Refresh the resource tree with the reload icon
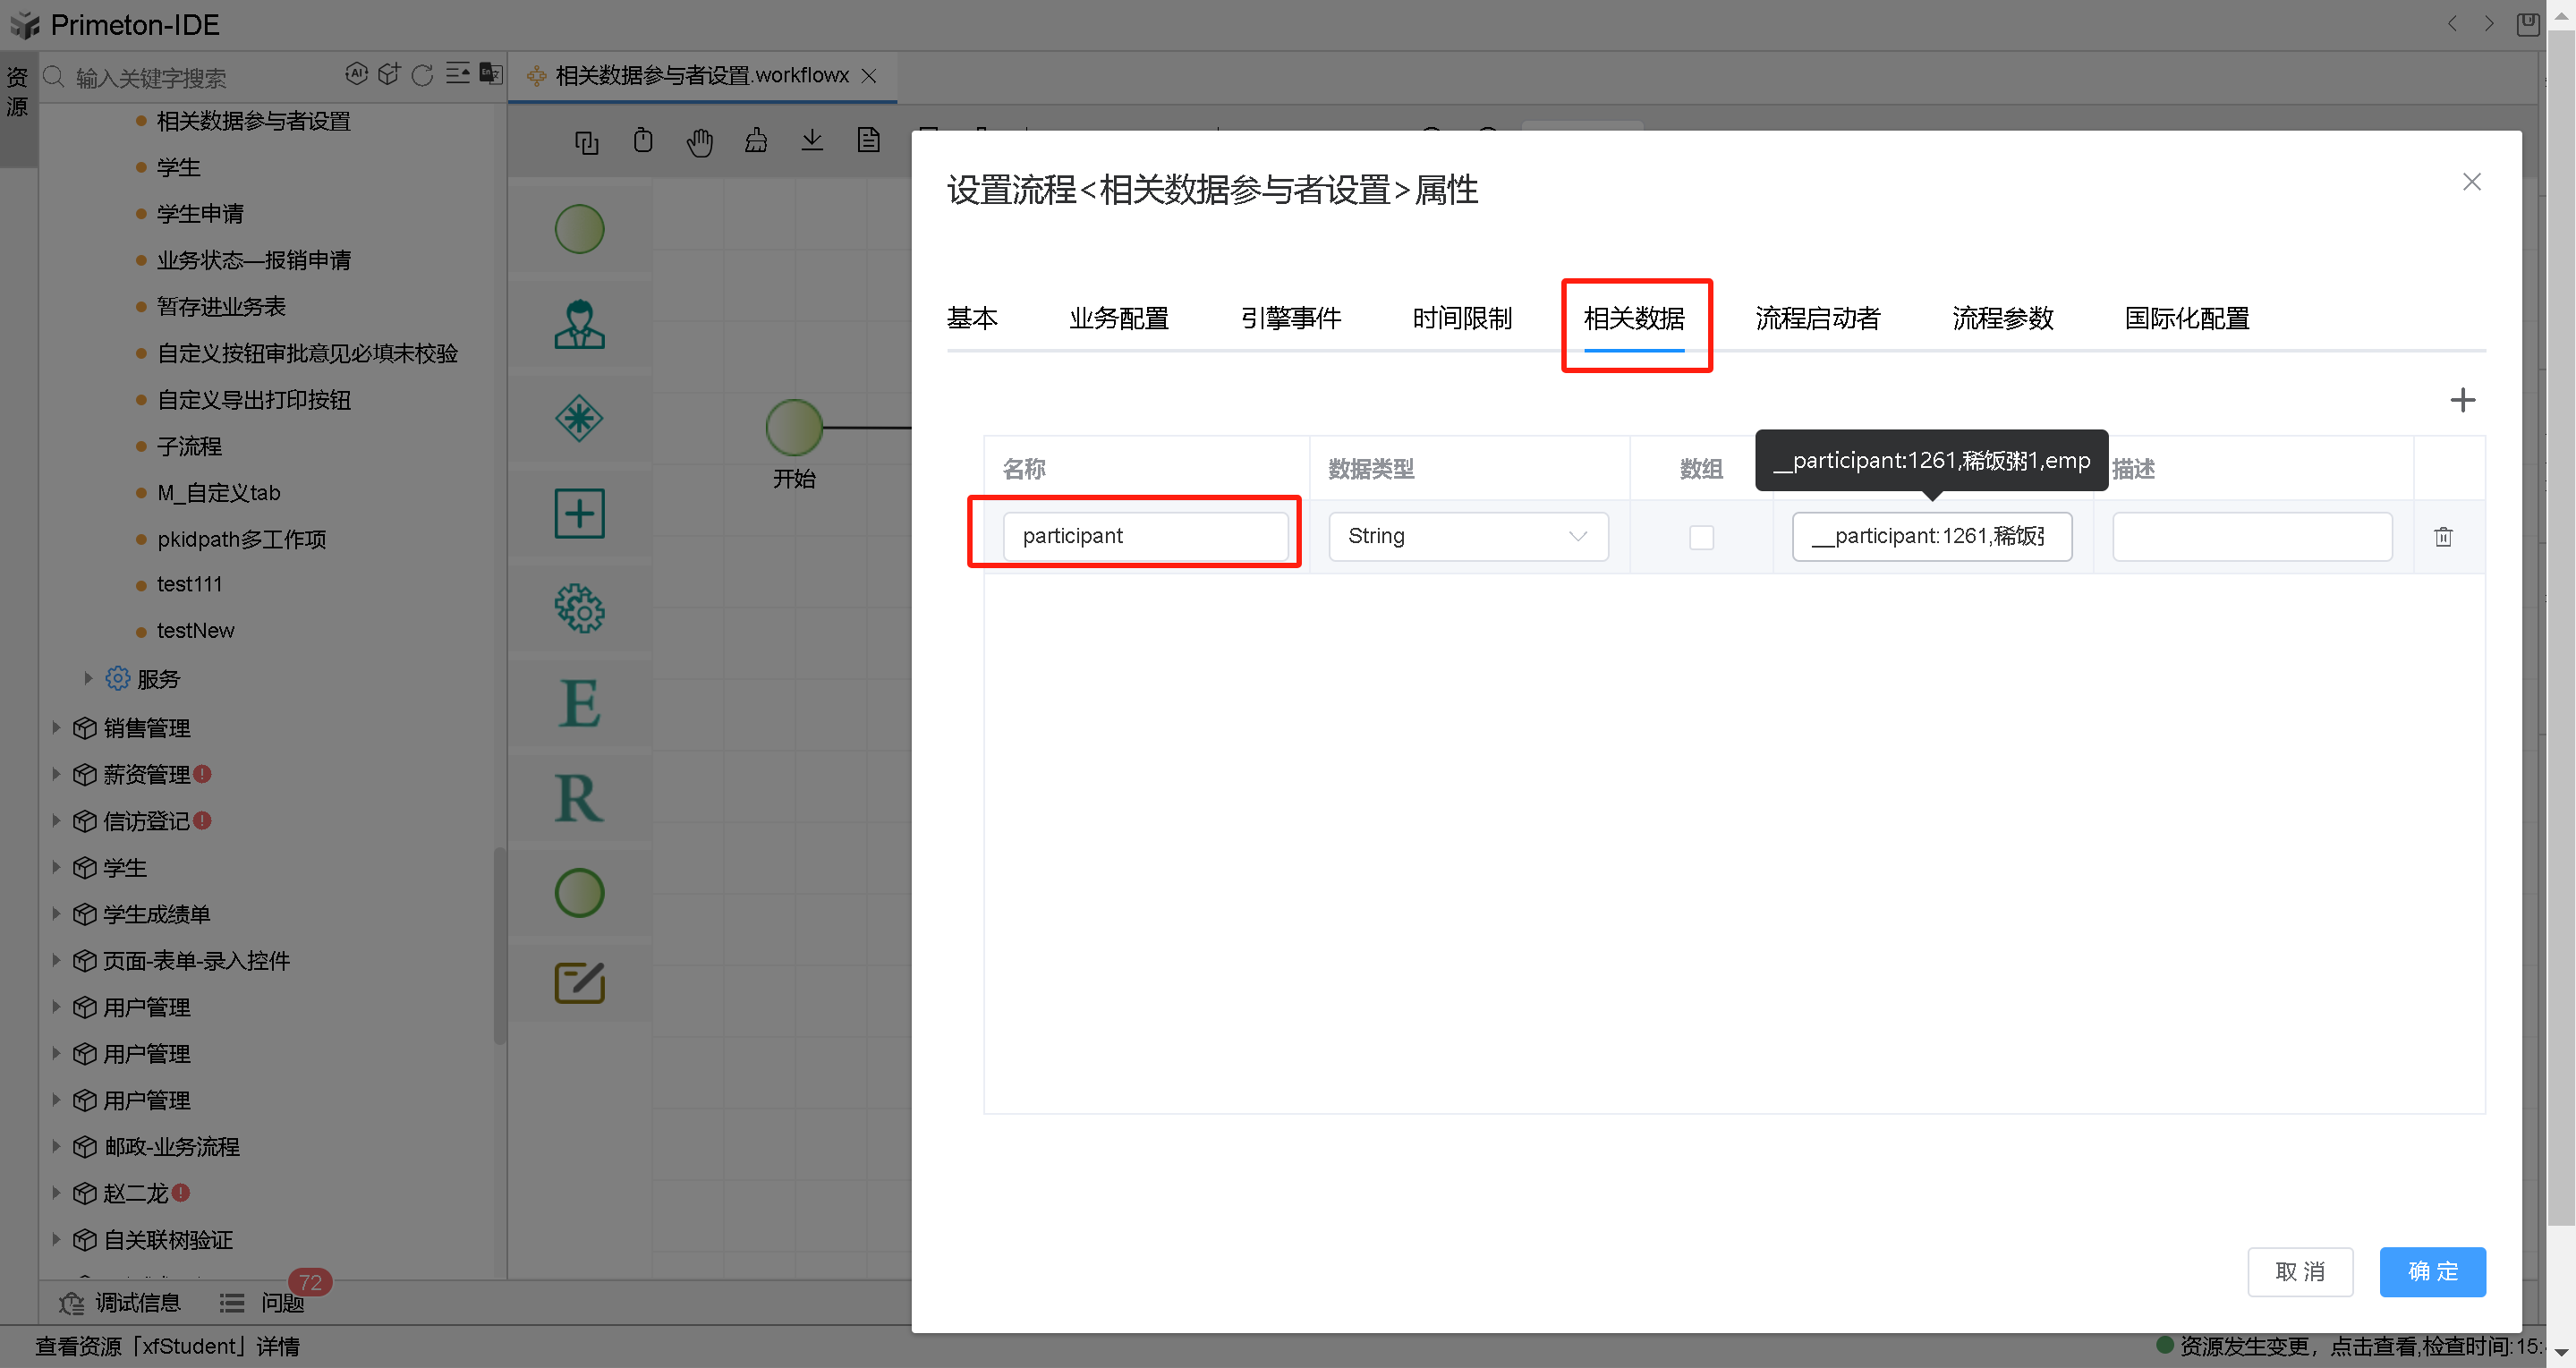The image size is (2576, 1368). (422, 74)
